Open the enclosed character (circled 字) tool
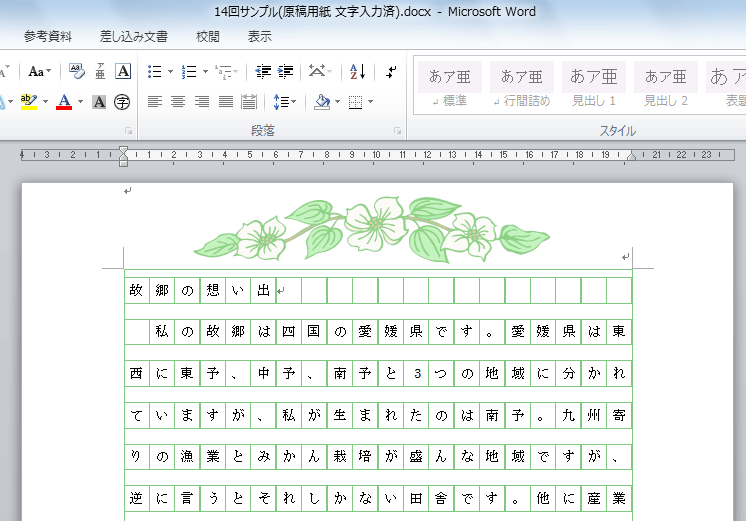This screenshot has width=746, height=521. pyautogui.click(x=122, y=102)
